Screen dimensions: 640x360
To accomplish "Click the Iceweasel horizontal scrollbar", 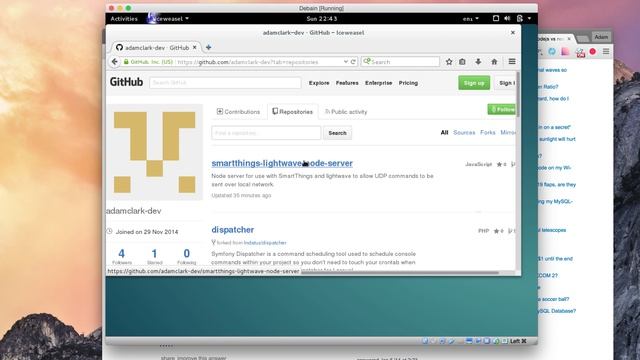I will 400,272.
